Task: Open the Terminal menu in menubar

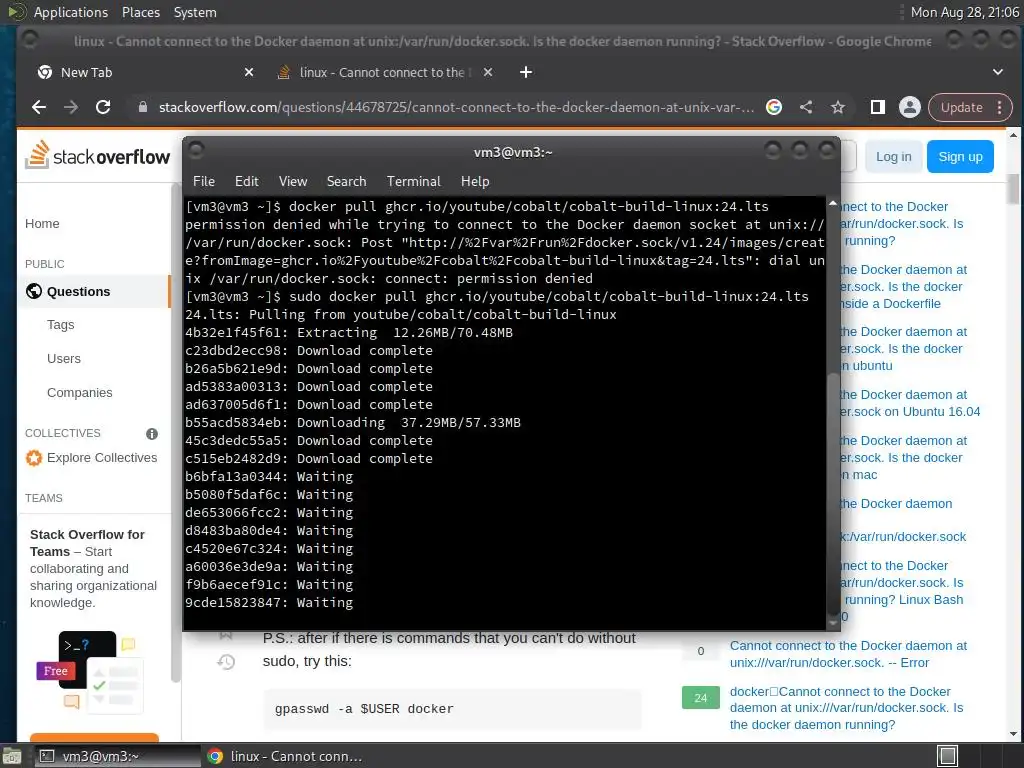Action: pos(413,181)
